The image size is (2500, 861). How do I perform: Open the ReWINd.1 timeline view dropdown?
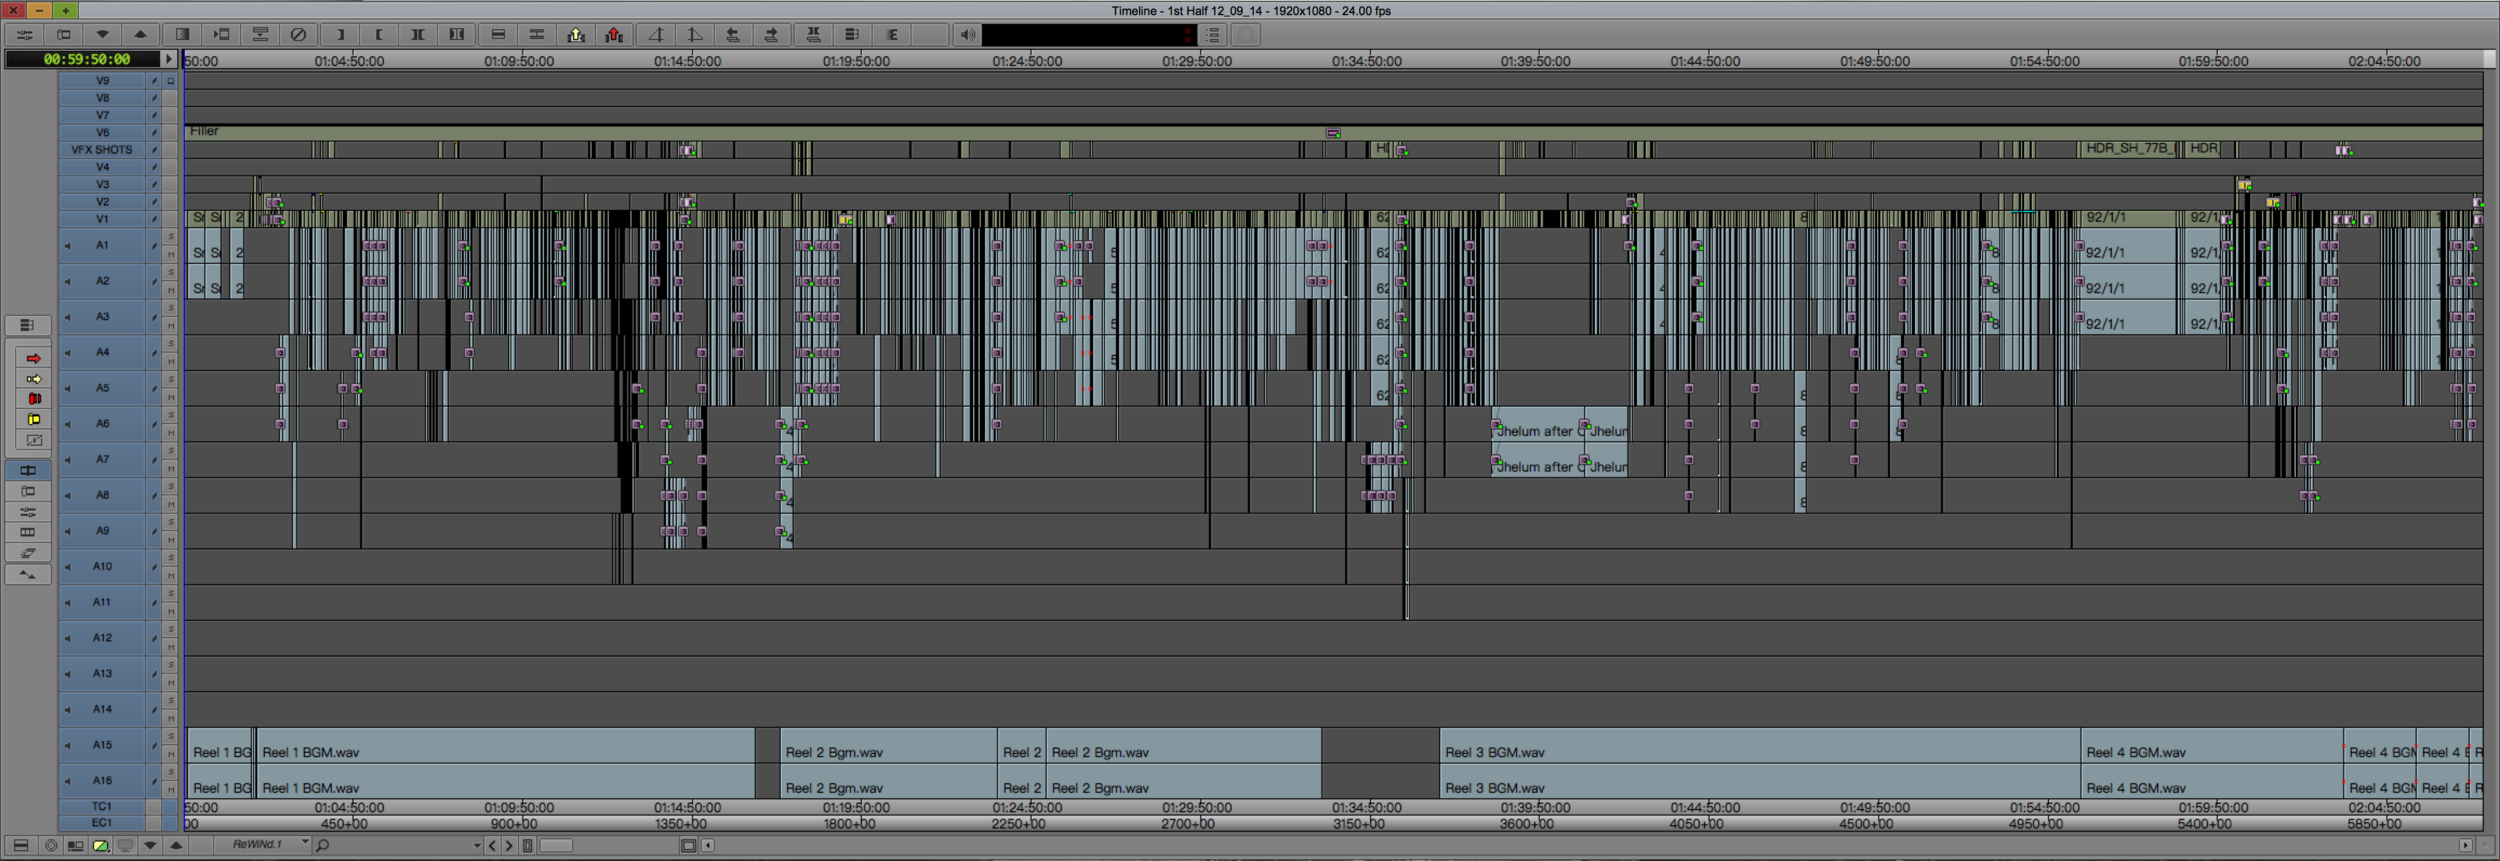263,845
